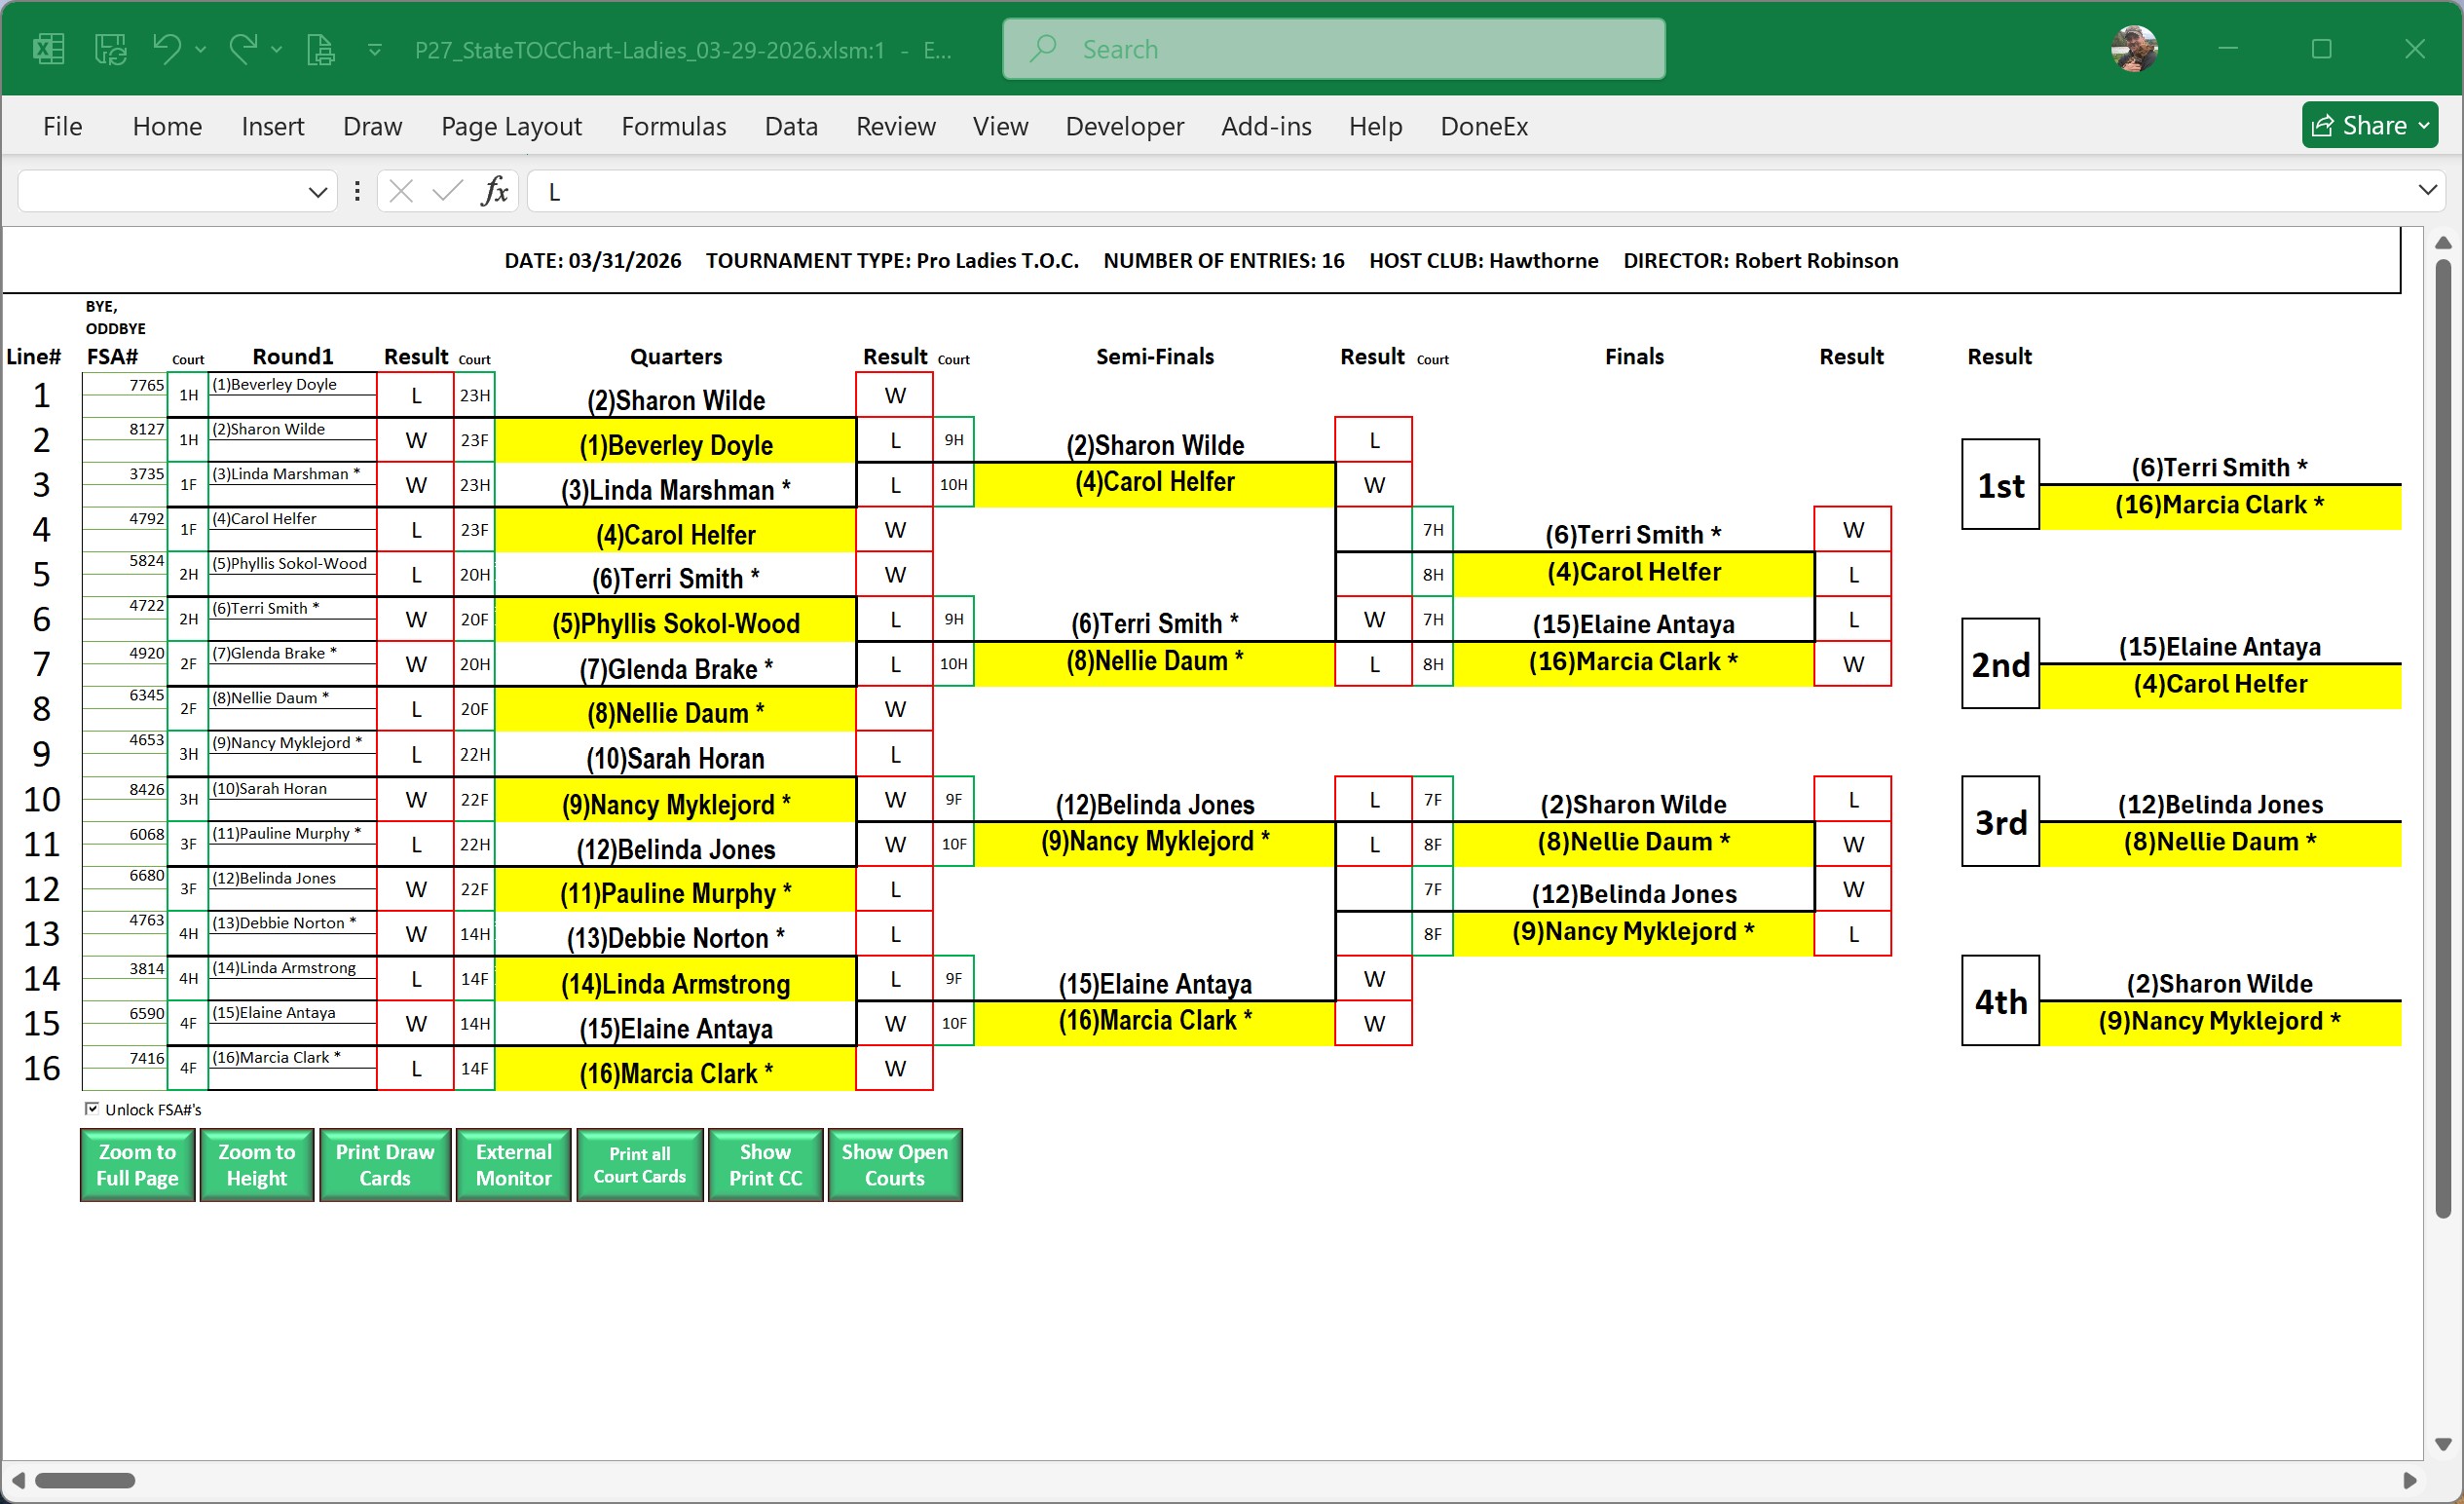Open the Developer ribbon tab
The image size is (2464, 1504).
pyautogui.click(x=1124, y=126)
